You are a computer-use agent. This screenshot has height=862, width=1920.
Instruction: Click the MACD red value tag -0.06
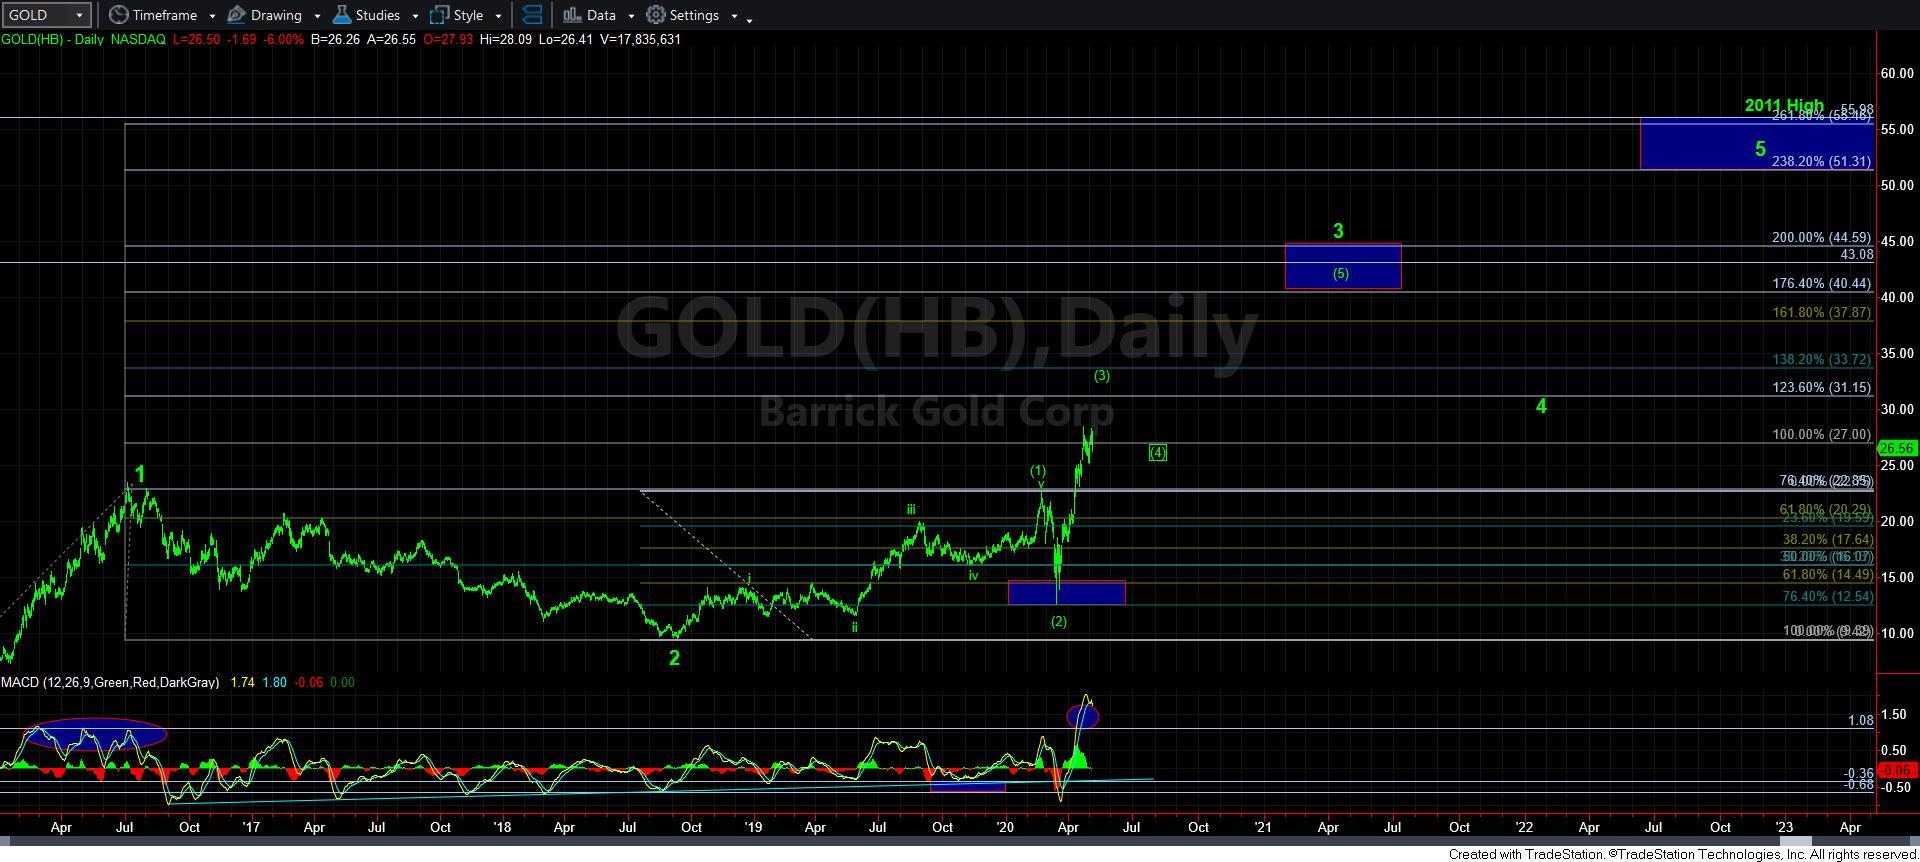(x=1897, y=770)
